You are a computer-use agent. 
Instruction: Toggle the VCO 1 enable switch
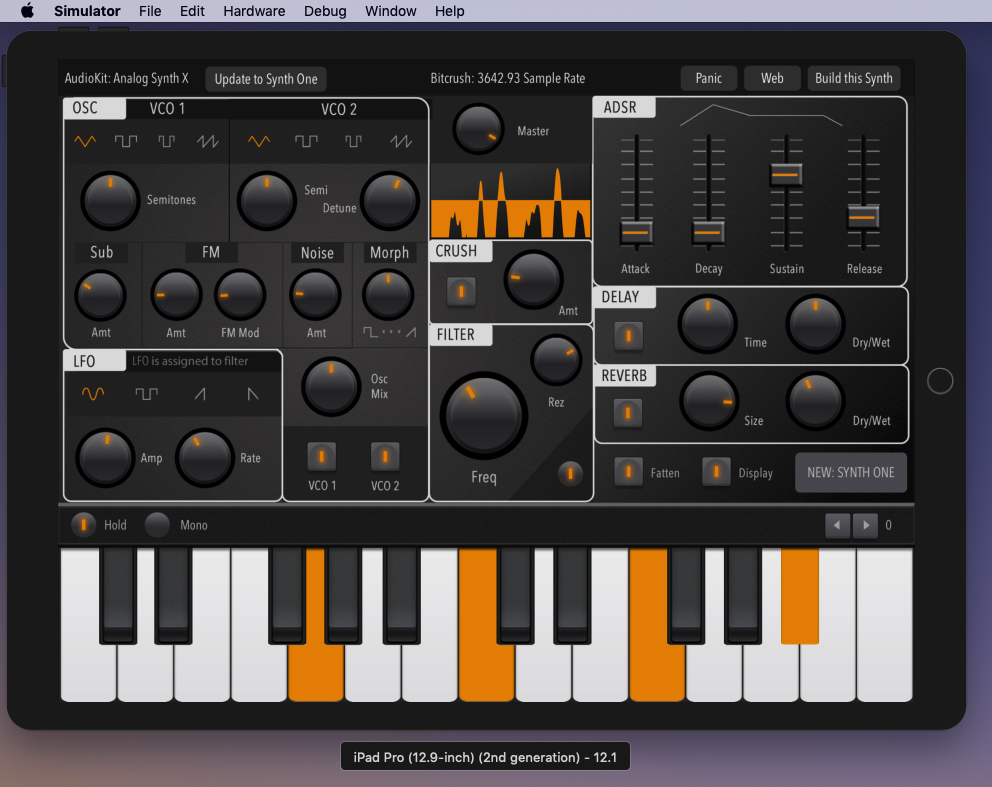pos(321,456)
